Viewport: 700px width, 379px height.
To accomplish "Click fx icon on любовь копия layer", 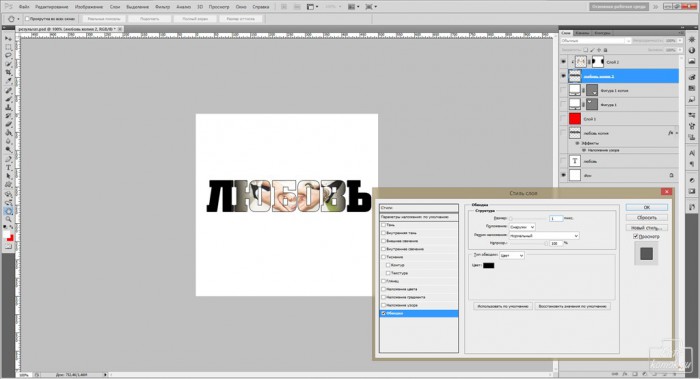I will (670, 133).
